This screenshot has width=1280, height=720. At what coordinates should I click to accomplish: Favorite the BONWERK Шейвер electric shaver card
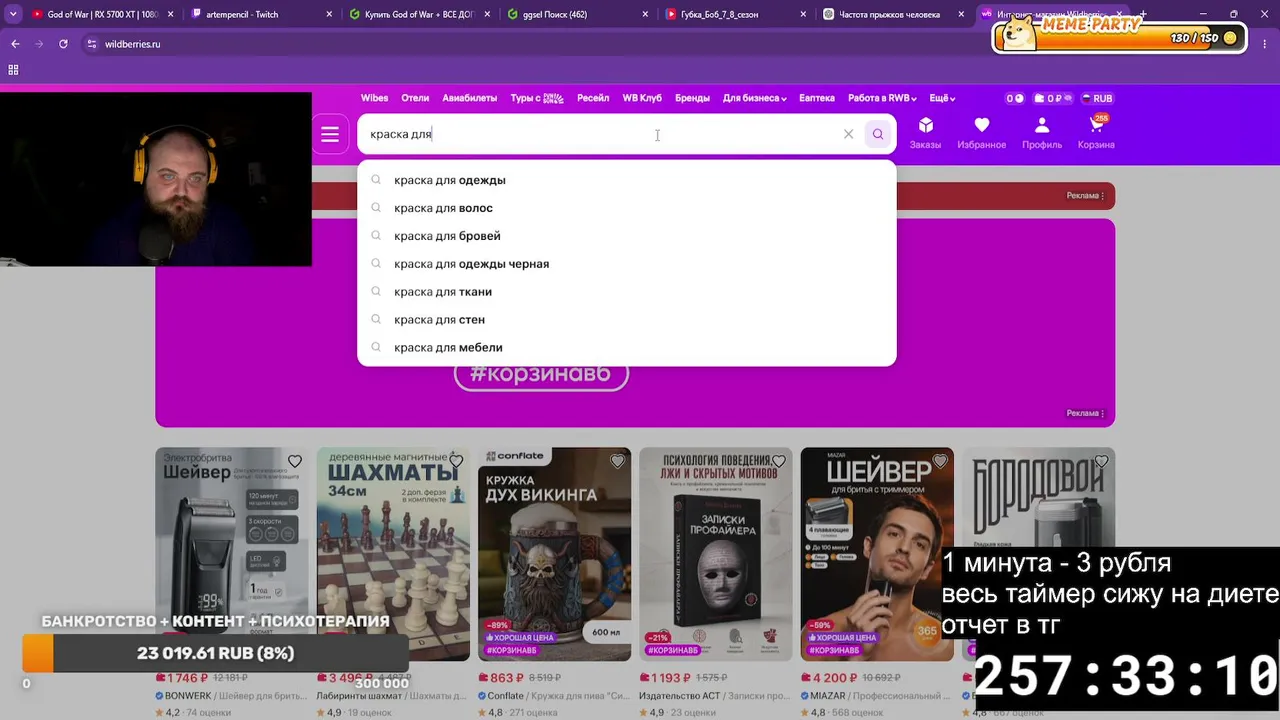(295, 461)
